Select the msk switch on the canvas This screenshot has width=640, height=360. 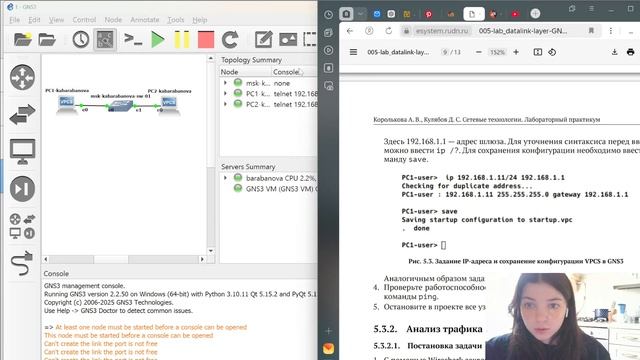click(120, 106)
